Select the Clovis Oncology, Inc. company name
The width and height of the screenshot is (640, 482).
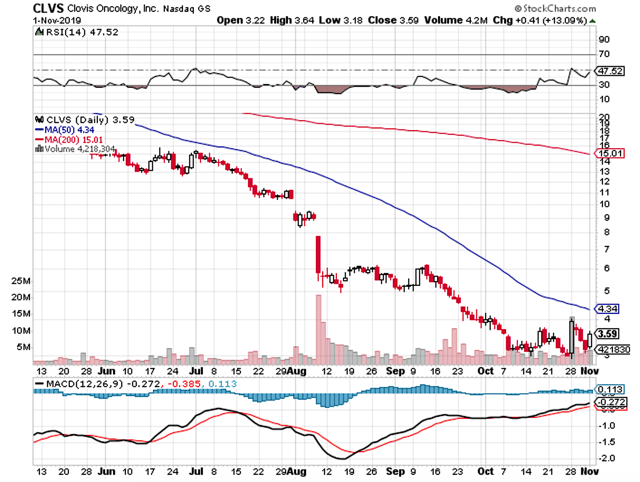point(113,9)
